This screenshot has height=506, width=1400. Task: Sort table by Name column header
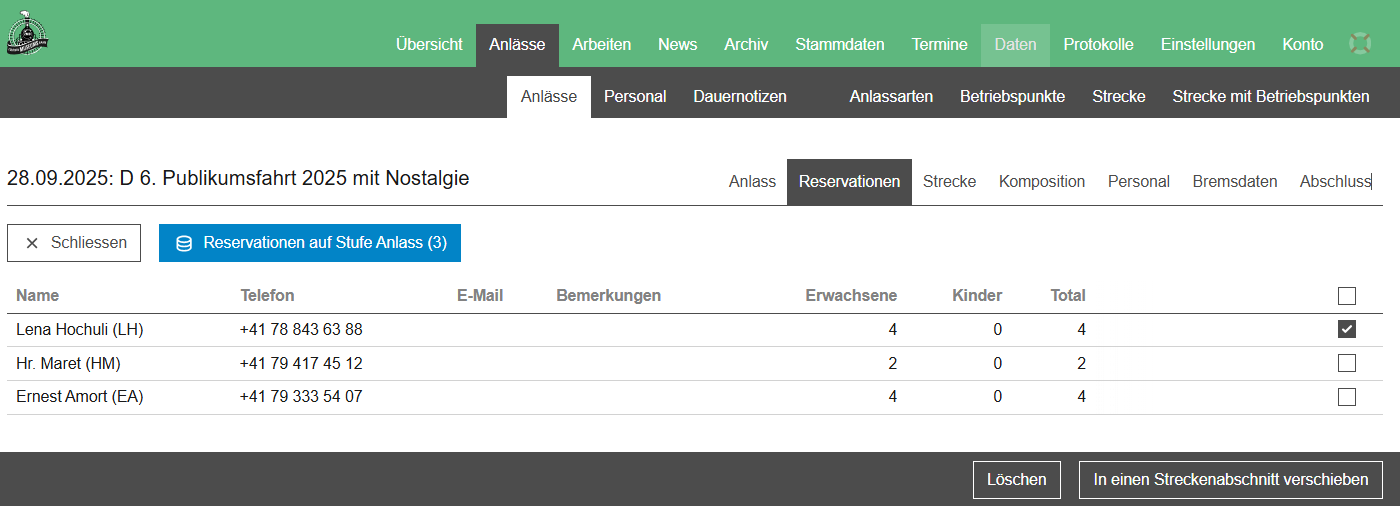point(38,296)
